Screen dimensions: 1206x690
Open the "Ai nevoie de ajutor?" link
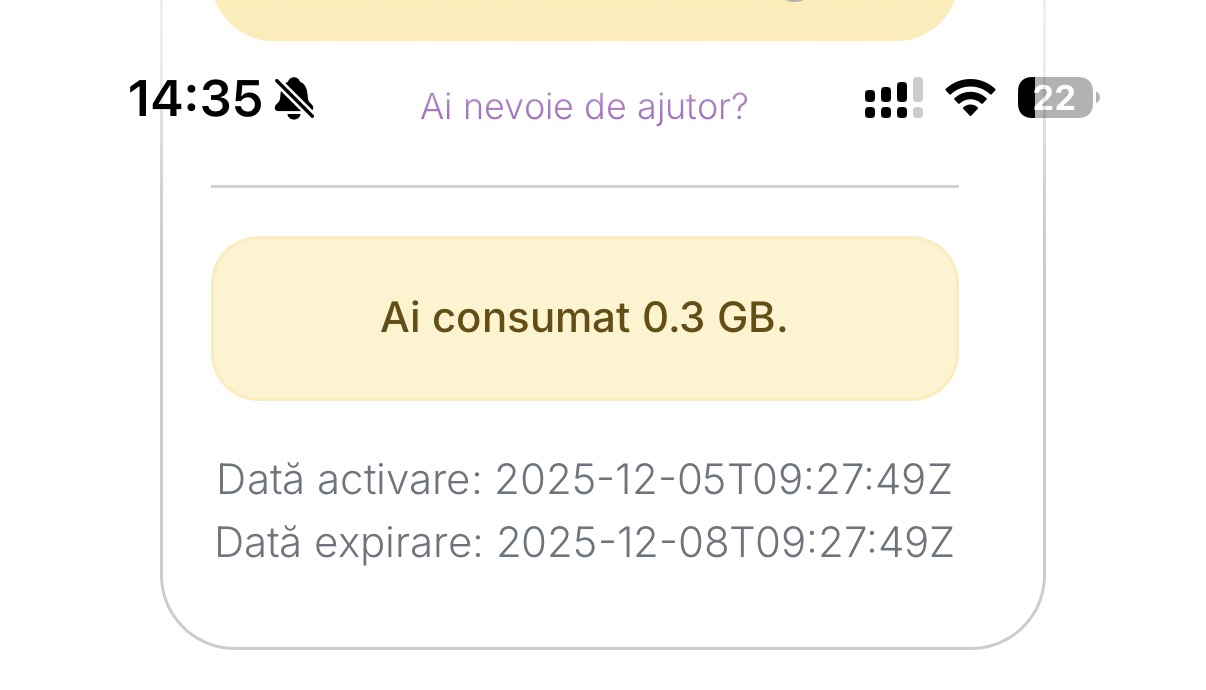(584, 106)
